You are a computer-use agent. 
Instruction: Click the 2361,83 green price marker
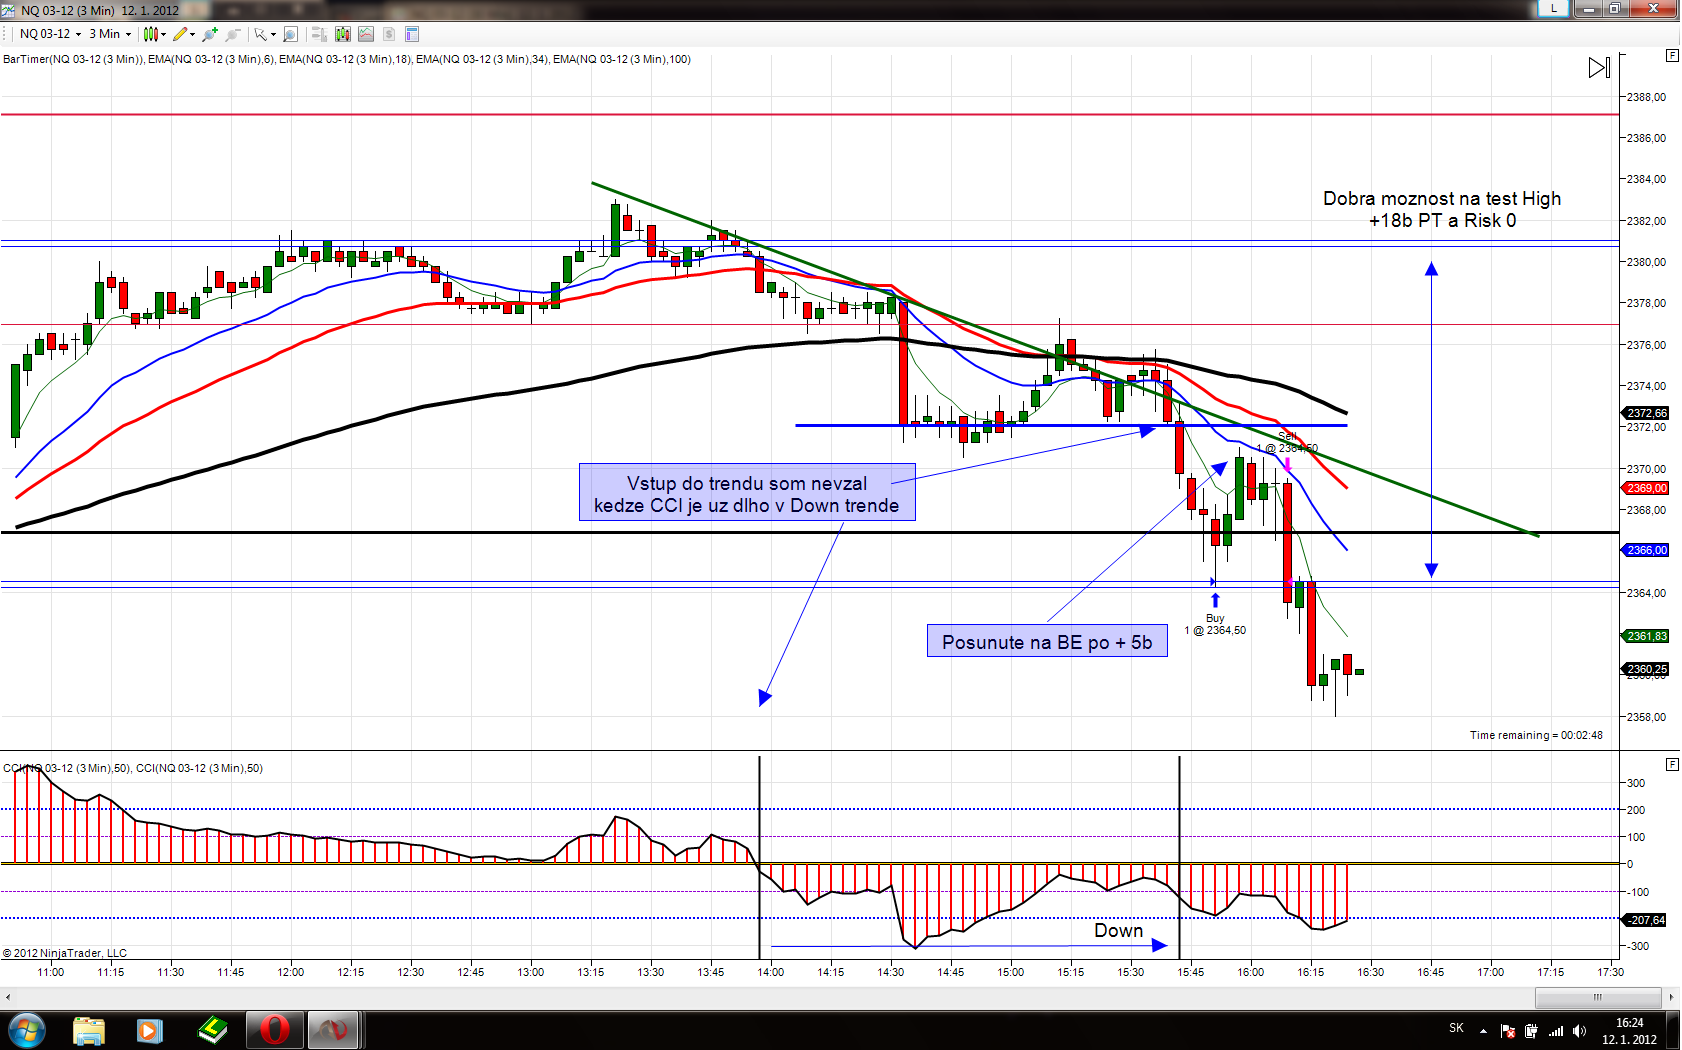click(1646, 636)
